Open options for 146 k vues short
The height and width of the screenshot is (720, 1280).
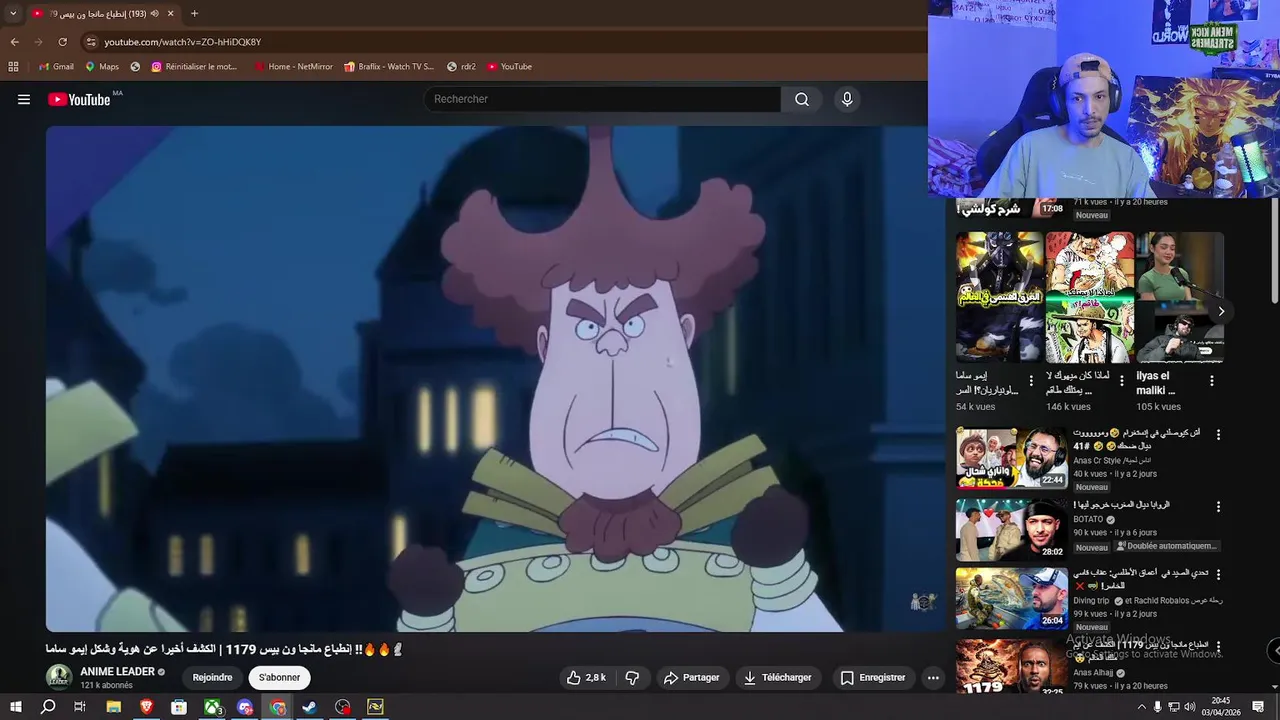(x=1122, y=381)
